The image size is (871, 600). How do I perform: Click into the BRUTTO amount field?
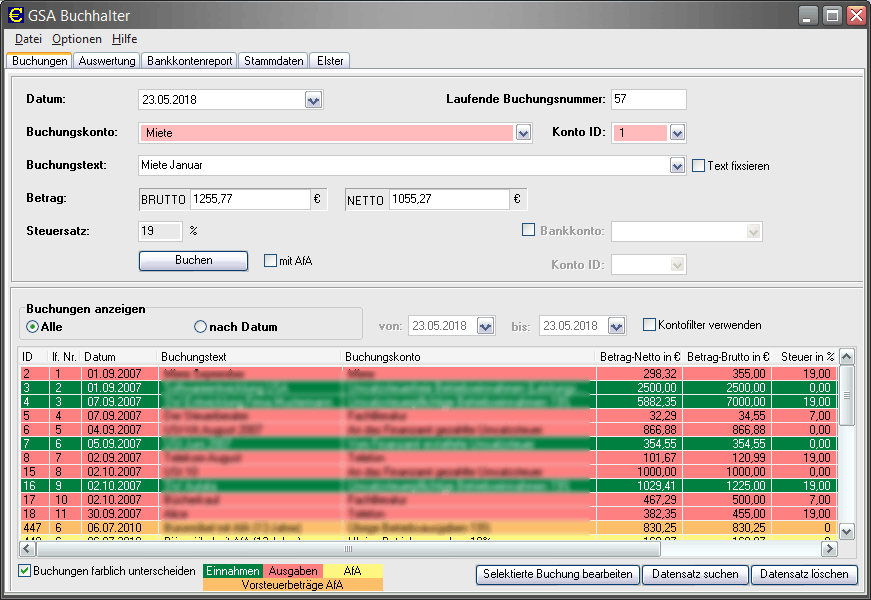coord(250,199)
